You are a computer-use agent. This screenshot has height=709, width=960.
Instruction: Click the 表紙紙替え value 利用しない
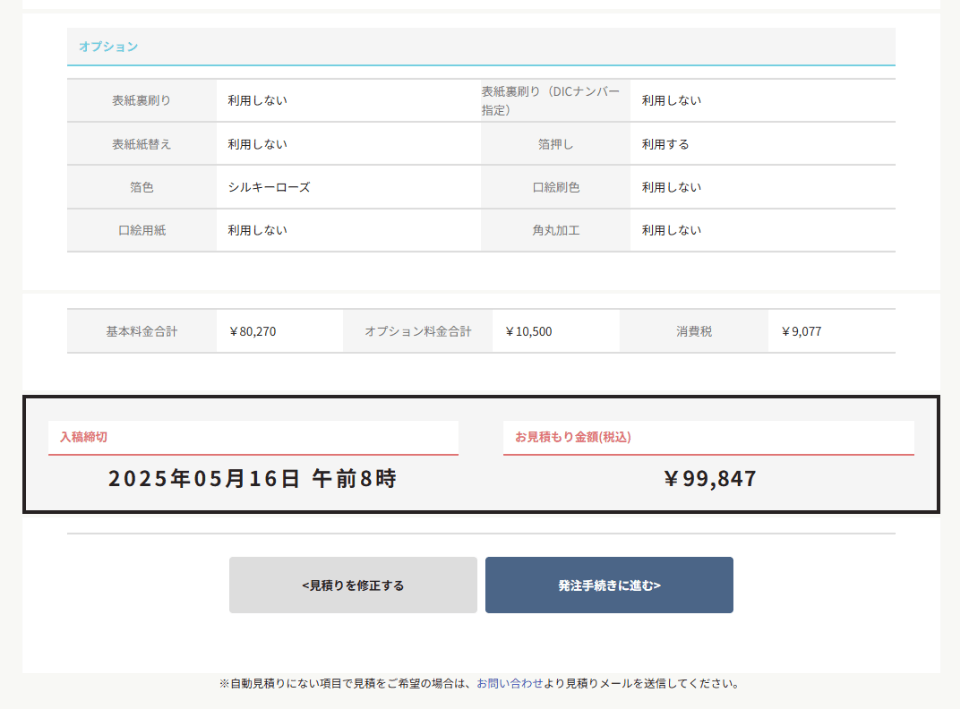click(257, 144)
